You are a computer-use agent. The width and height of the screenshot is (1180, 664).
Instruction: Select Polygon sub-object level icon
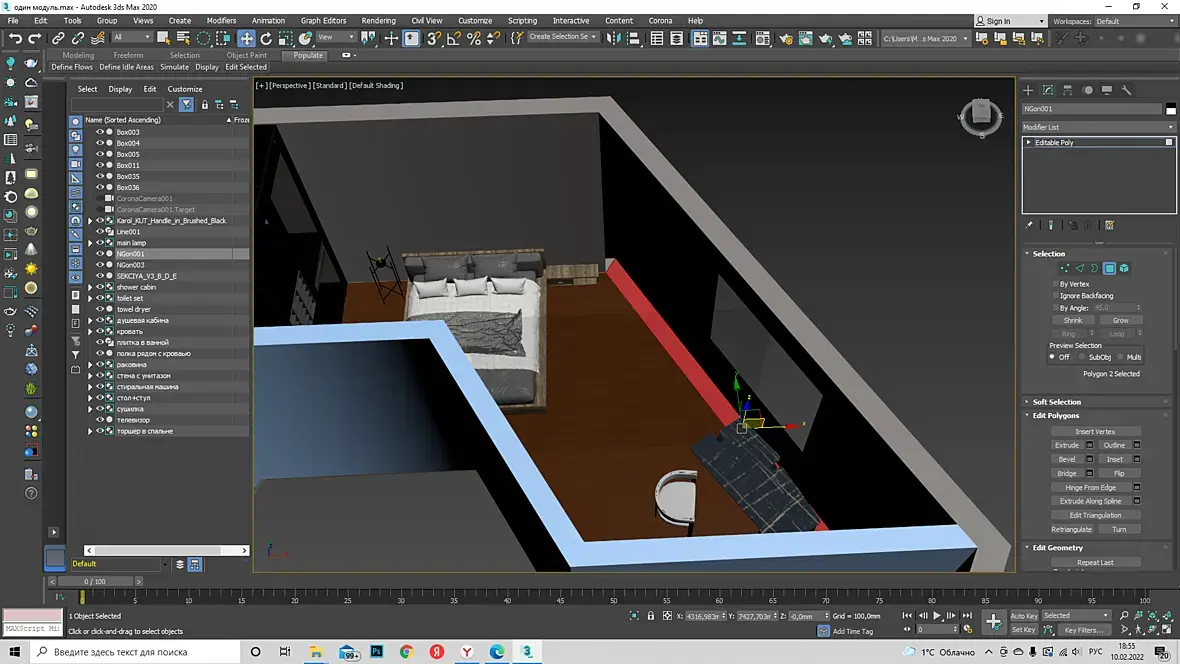click(x=1109, y=268)
